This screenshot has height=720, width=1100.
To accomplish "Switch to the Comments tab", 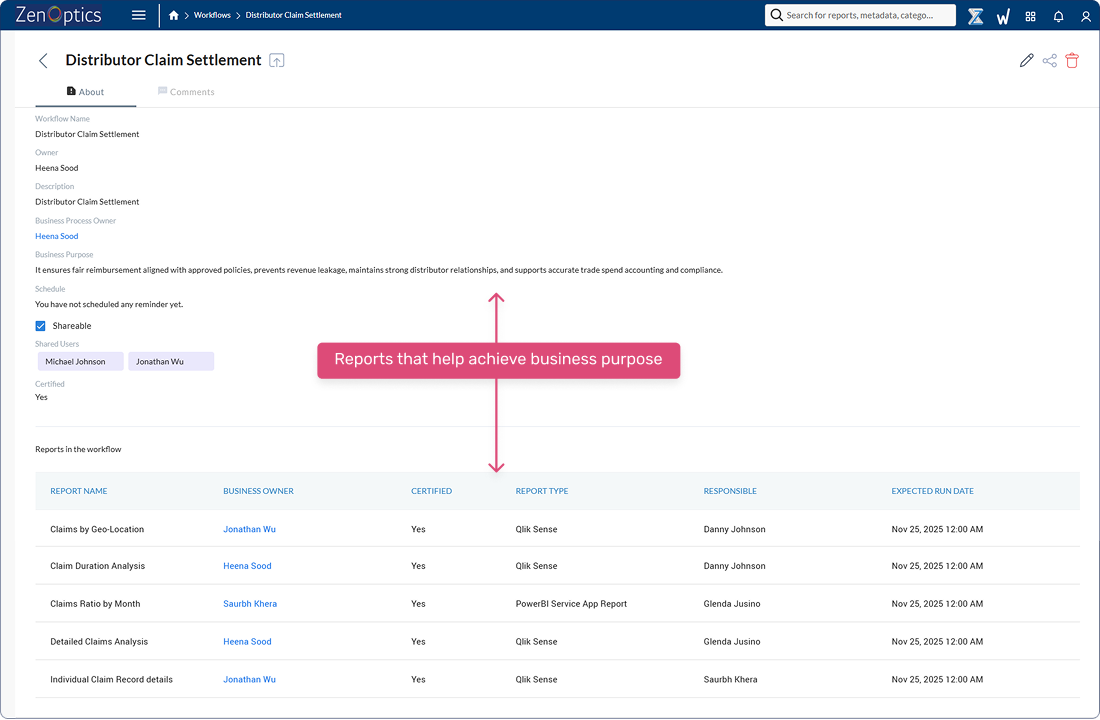I will click(186, 92).
